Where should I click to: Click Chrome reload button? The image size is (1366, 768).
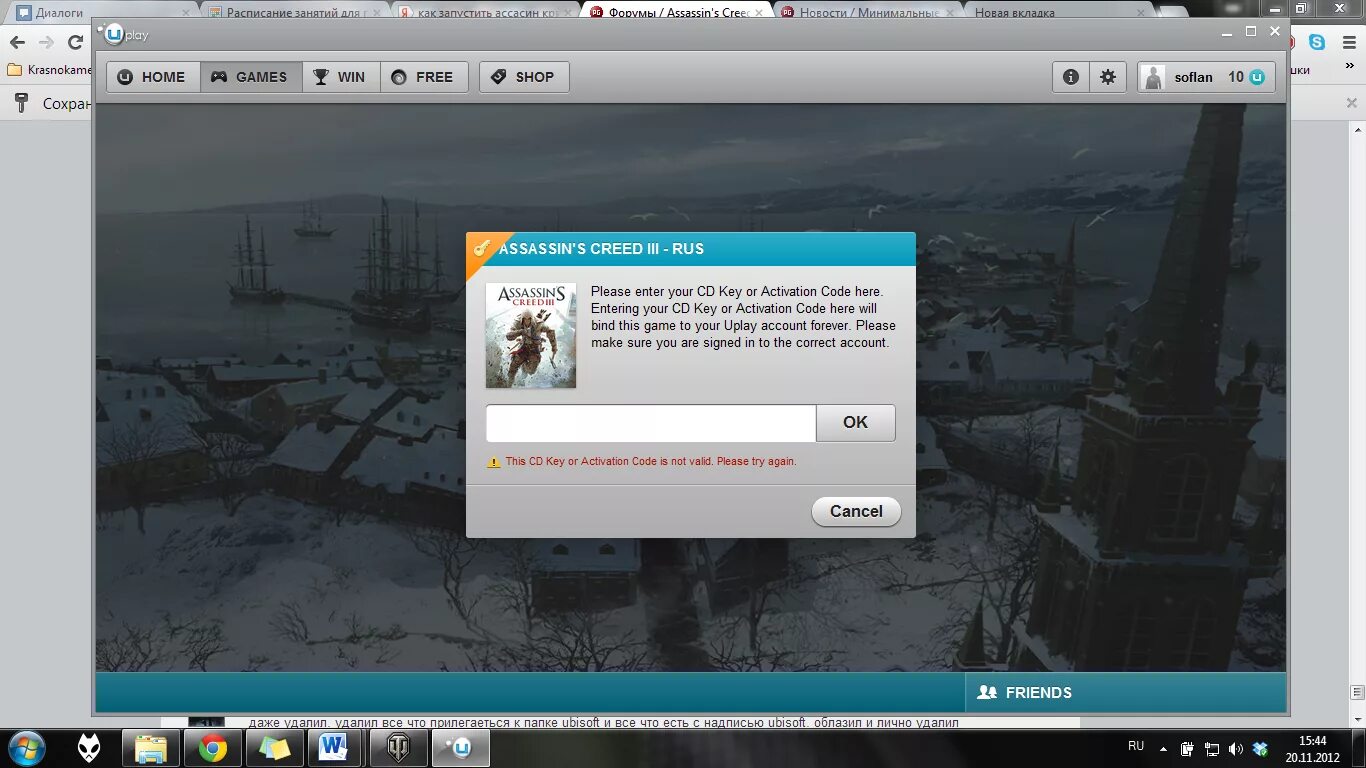(75, 42)
